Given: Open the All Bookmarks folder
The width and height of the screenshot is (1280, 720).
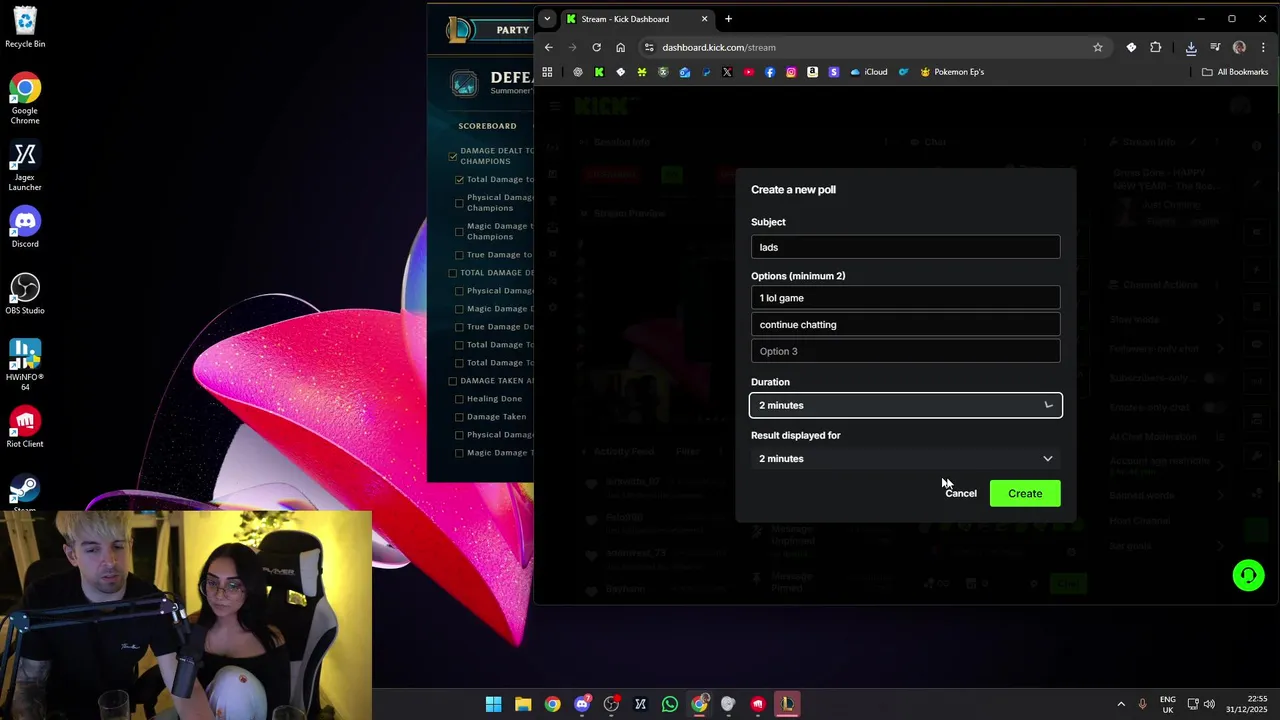Looking at the screenshot, I should (x=1235, y=72).
